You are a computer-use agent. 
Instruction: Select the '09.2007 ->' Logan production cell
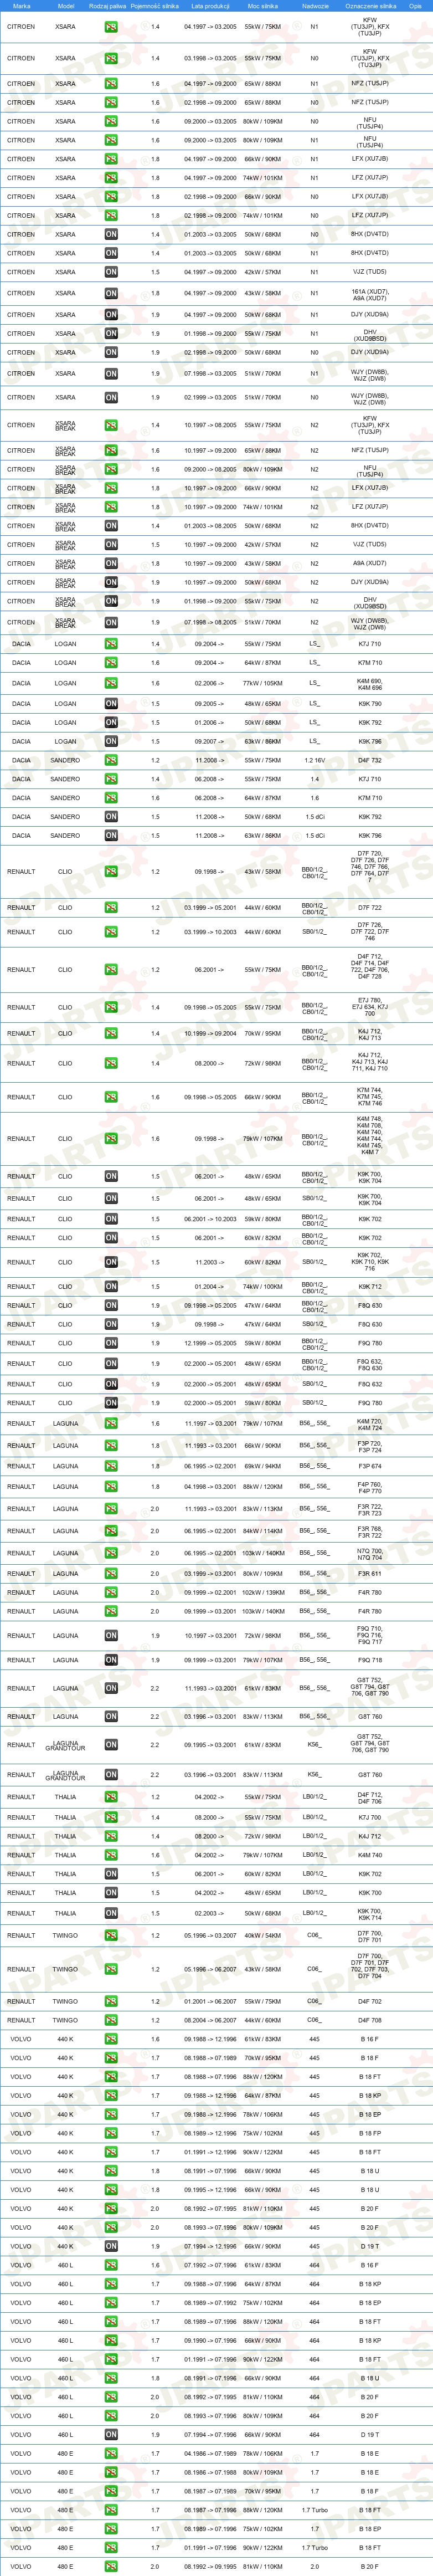(210, 742)
